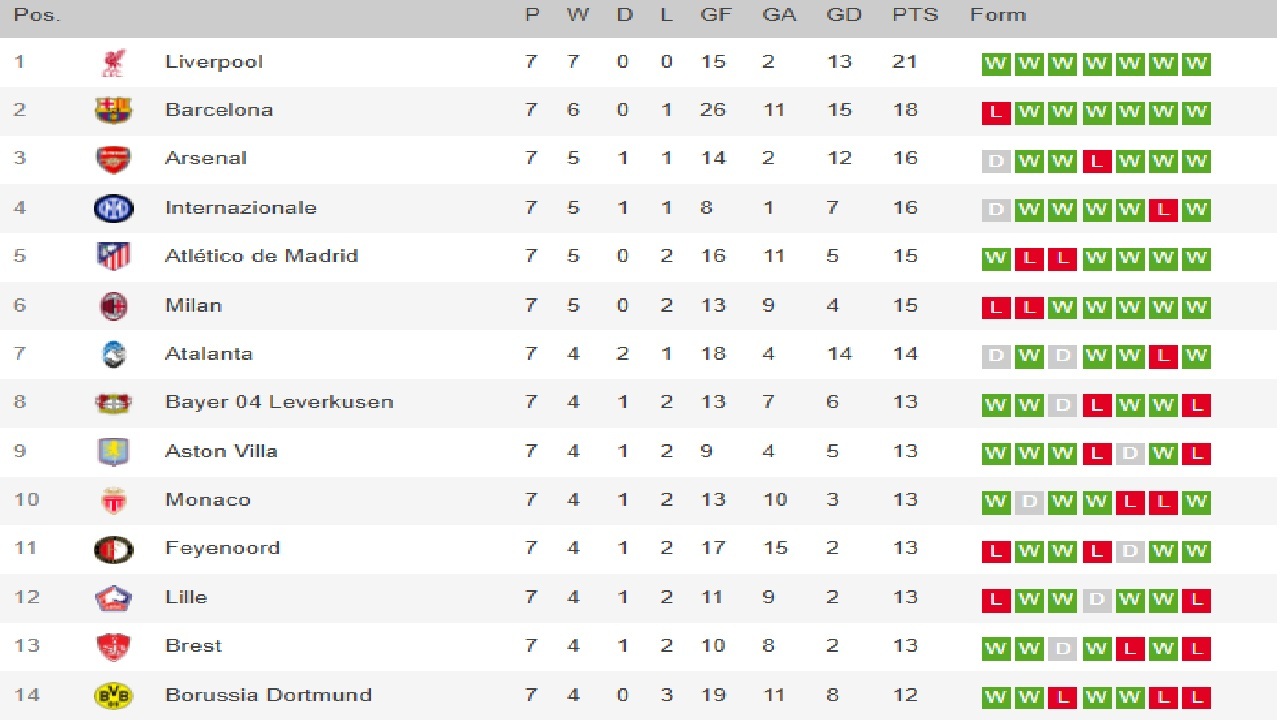Click the Bayer 04 Leverkusen crest icon
The image size is (1280, 720).
(113, 403)
